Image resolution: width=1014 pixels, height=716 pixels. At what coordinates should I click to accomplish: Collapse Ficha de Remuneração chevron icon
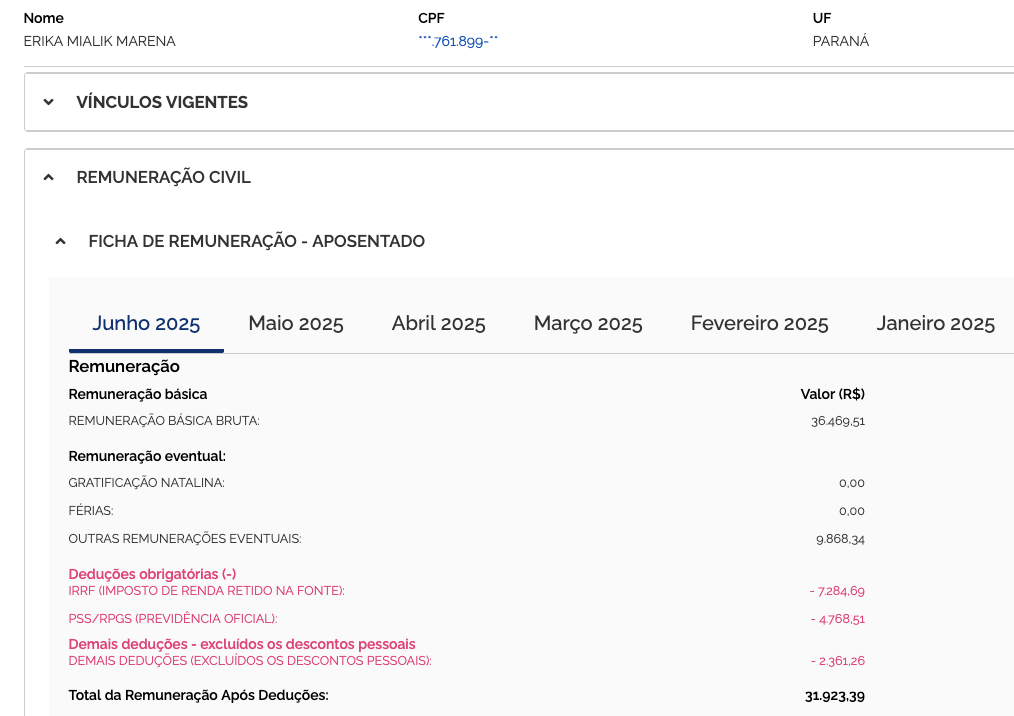point(60,241)
